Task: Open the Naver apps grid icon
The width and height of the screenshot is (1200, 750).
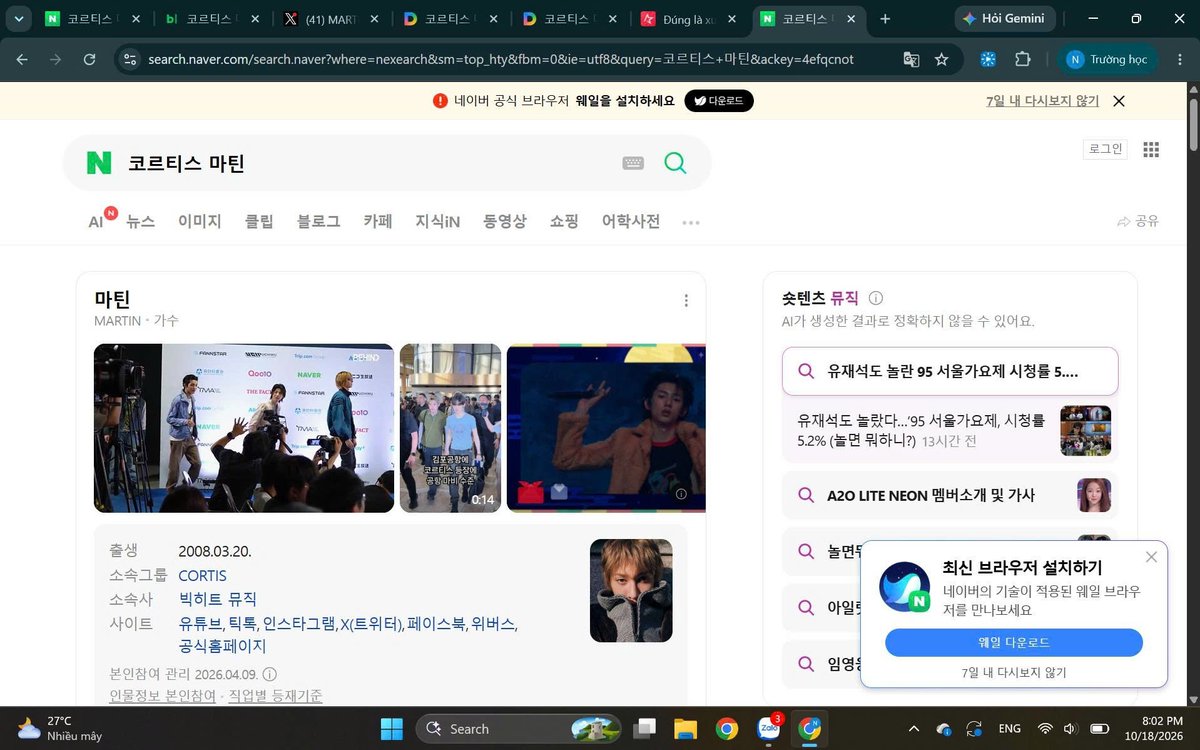Action: 1151,149
